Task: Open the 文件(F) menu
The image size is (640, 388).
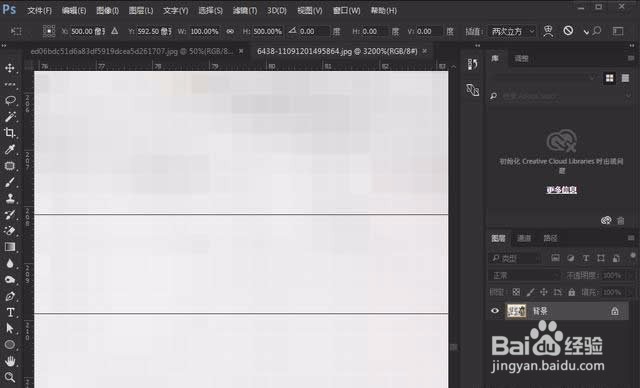Action: 39,11
